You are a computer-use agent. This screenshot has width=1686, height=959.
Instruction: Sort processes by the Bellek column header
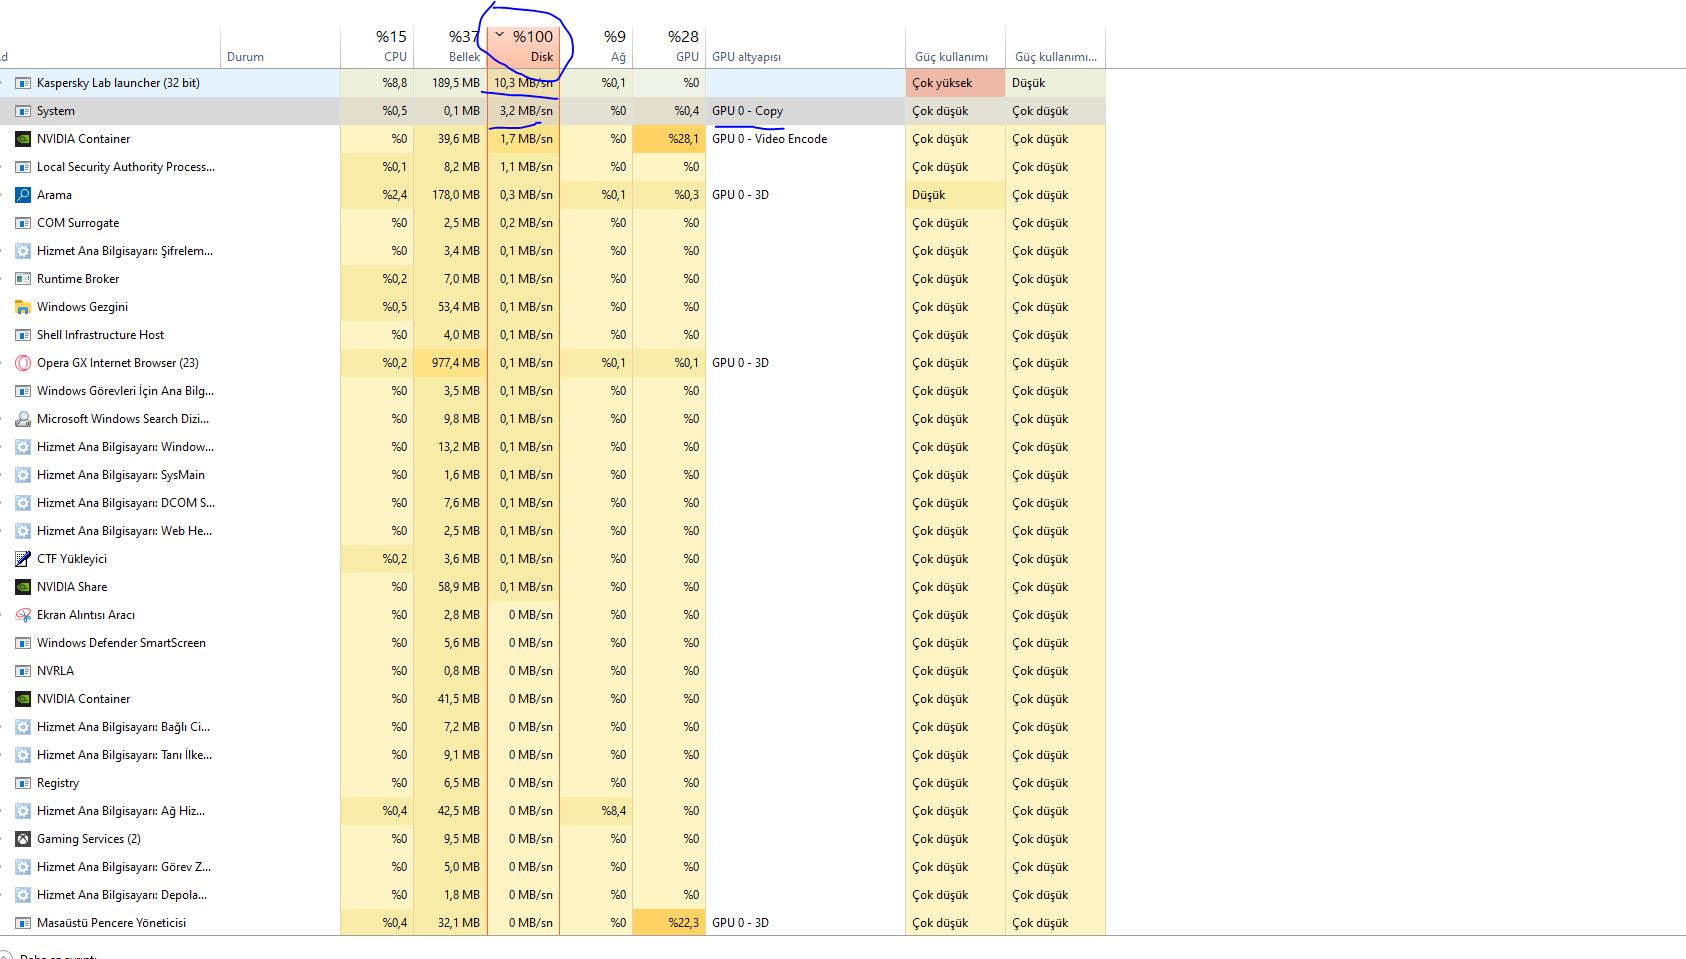pos(450,46)
